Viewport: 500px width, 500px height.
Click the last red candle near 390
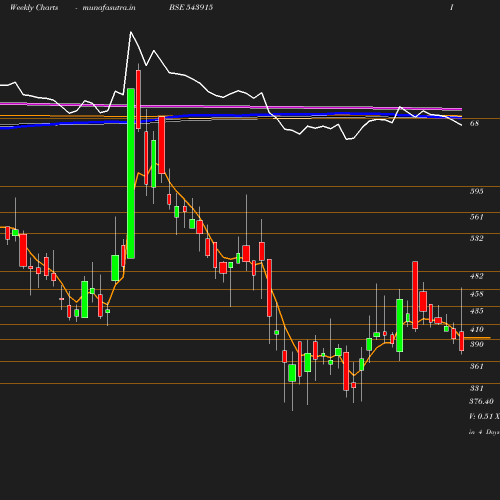(x=462, y=341)
